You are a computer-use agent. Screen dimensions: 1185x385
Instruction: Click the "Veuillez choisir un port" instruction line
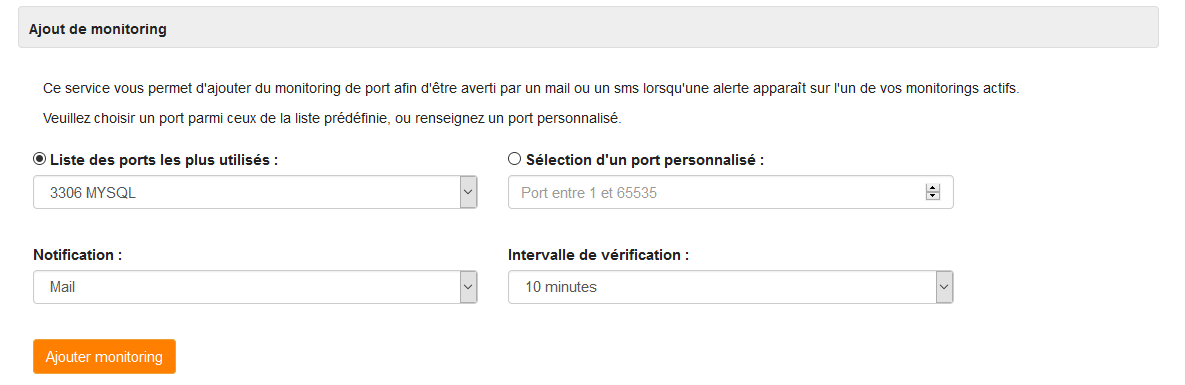333,118
